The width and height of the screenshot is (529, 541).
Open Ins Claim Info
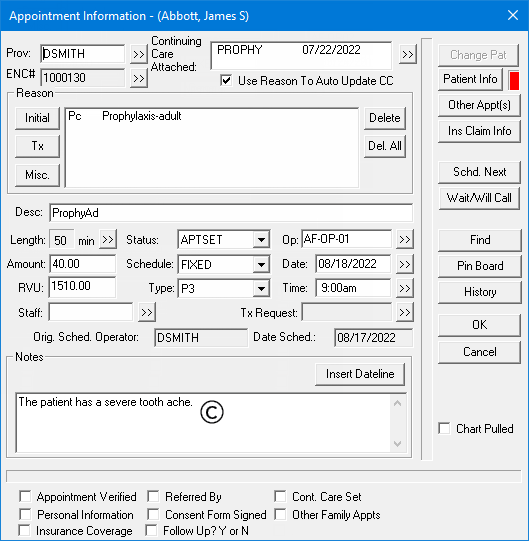(x=479, y=131)
